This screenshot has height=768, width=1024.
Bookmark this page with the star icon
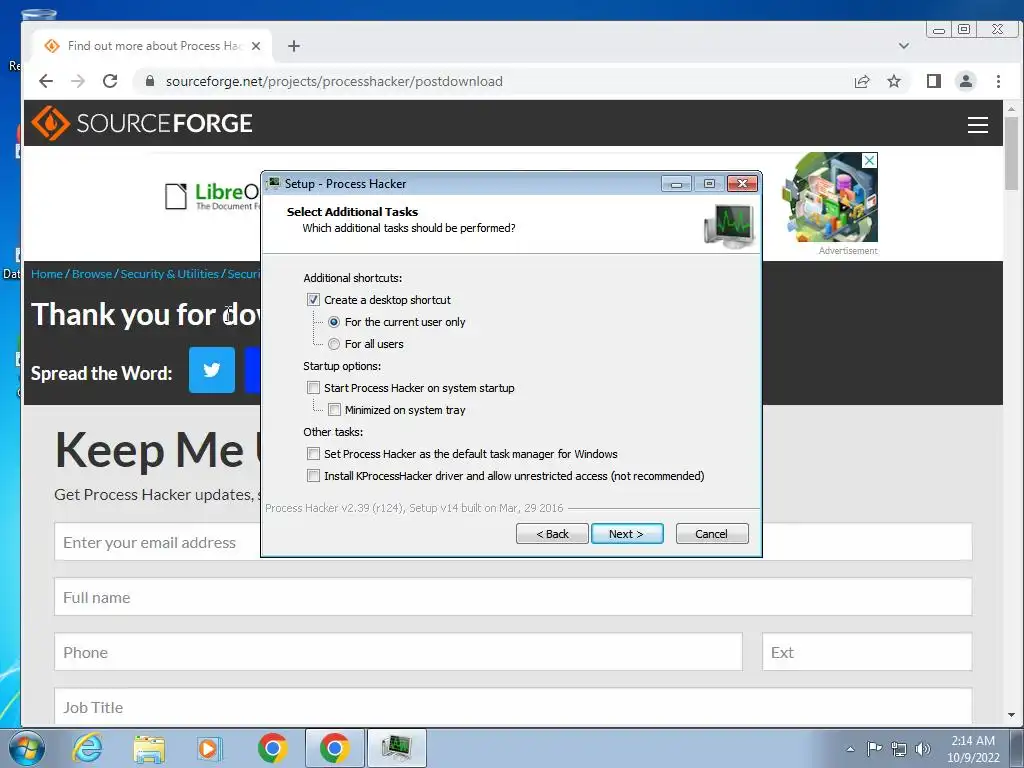coord(894,81)
